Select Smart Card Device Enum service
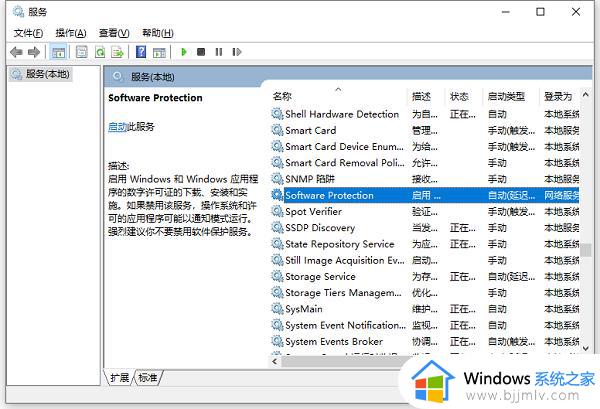 click(425, 147)
